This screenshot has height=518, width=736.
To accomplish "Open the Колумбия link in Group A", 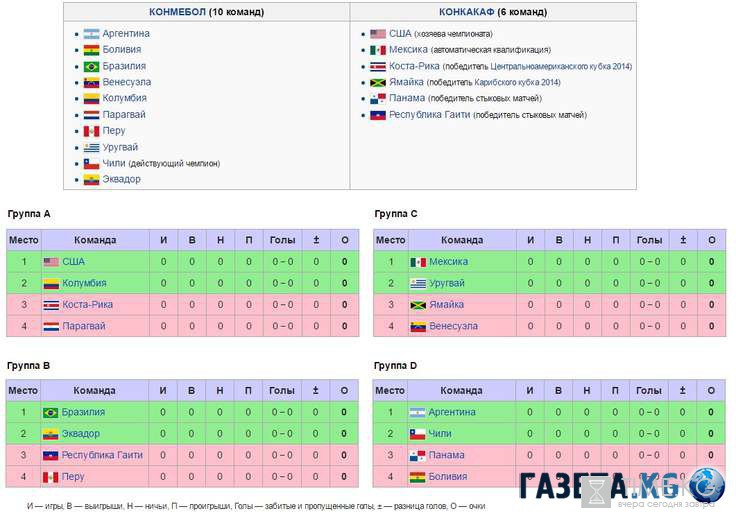I will pos(84,283).
